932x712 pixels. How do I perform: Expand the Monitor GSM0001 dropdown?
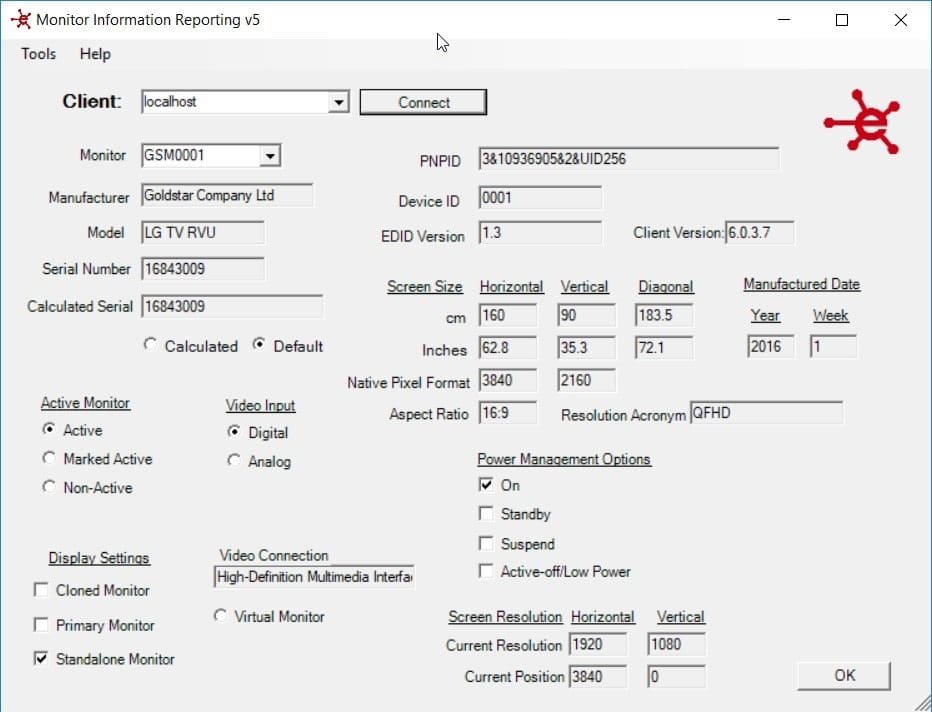[x=270, y=156]
